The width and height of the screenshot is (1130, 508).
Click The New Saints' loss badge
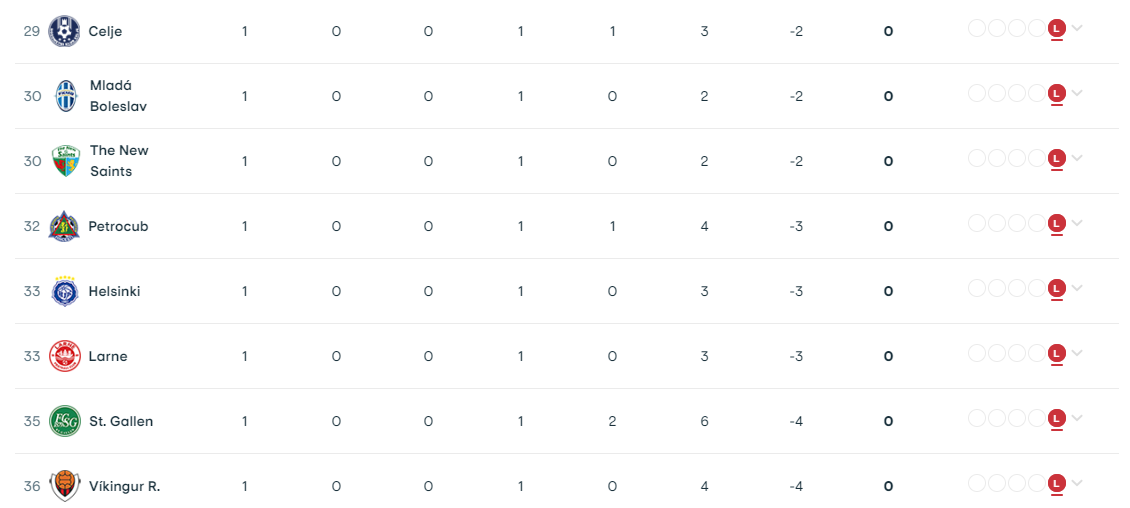coord(1056,159)
